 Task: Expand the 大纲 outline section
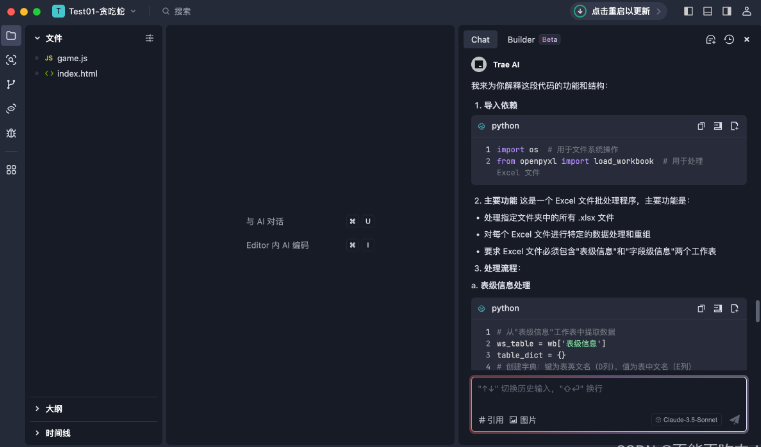53,409
